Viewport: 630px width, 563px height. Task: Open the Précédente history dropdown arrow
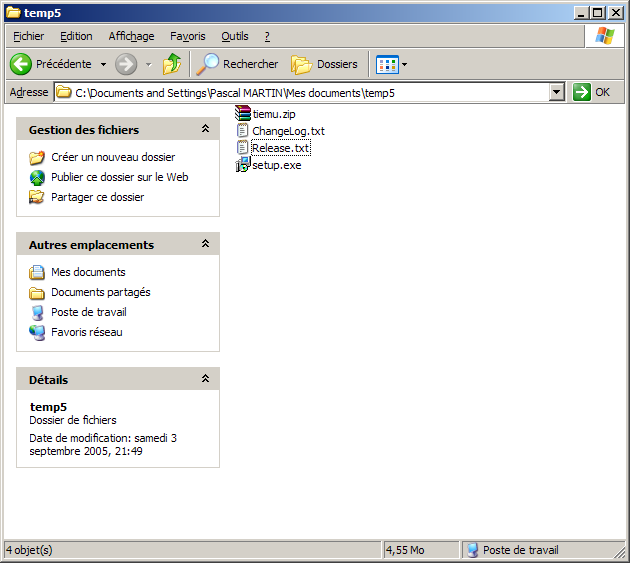click(x=104, y=64)
